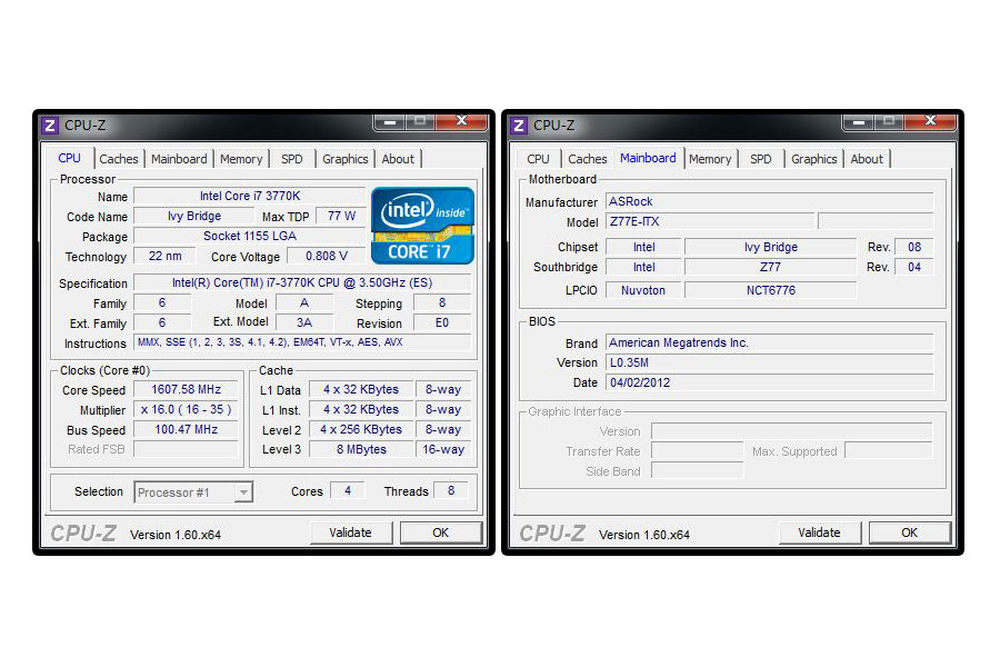This screenshot has width=1000, height=667.
Task: Click the Ext. Model value "3A"
Action: pos(304,323)
